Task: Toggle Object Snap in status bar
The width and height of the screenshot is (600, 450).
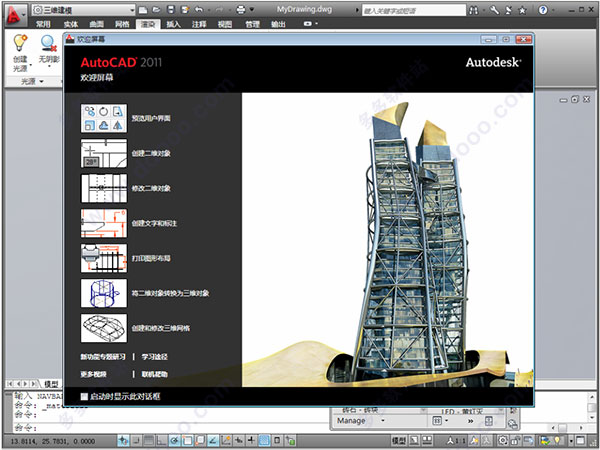Action: tap(187, 441)
